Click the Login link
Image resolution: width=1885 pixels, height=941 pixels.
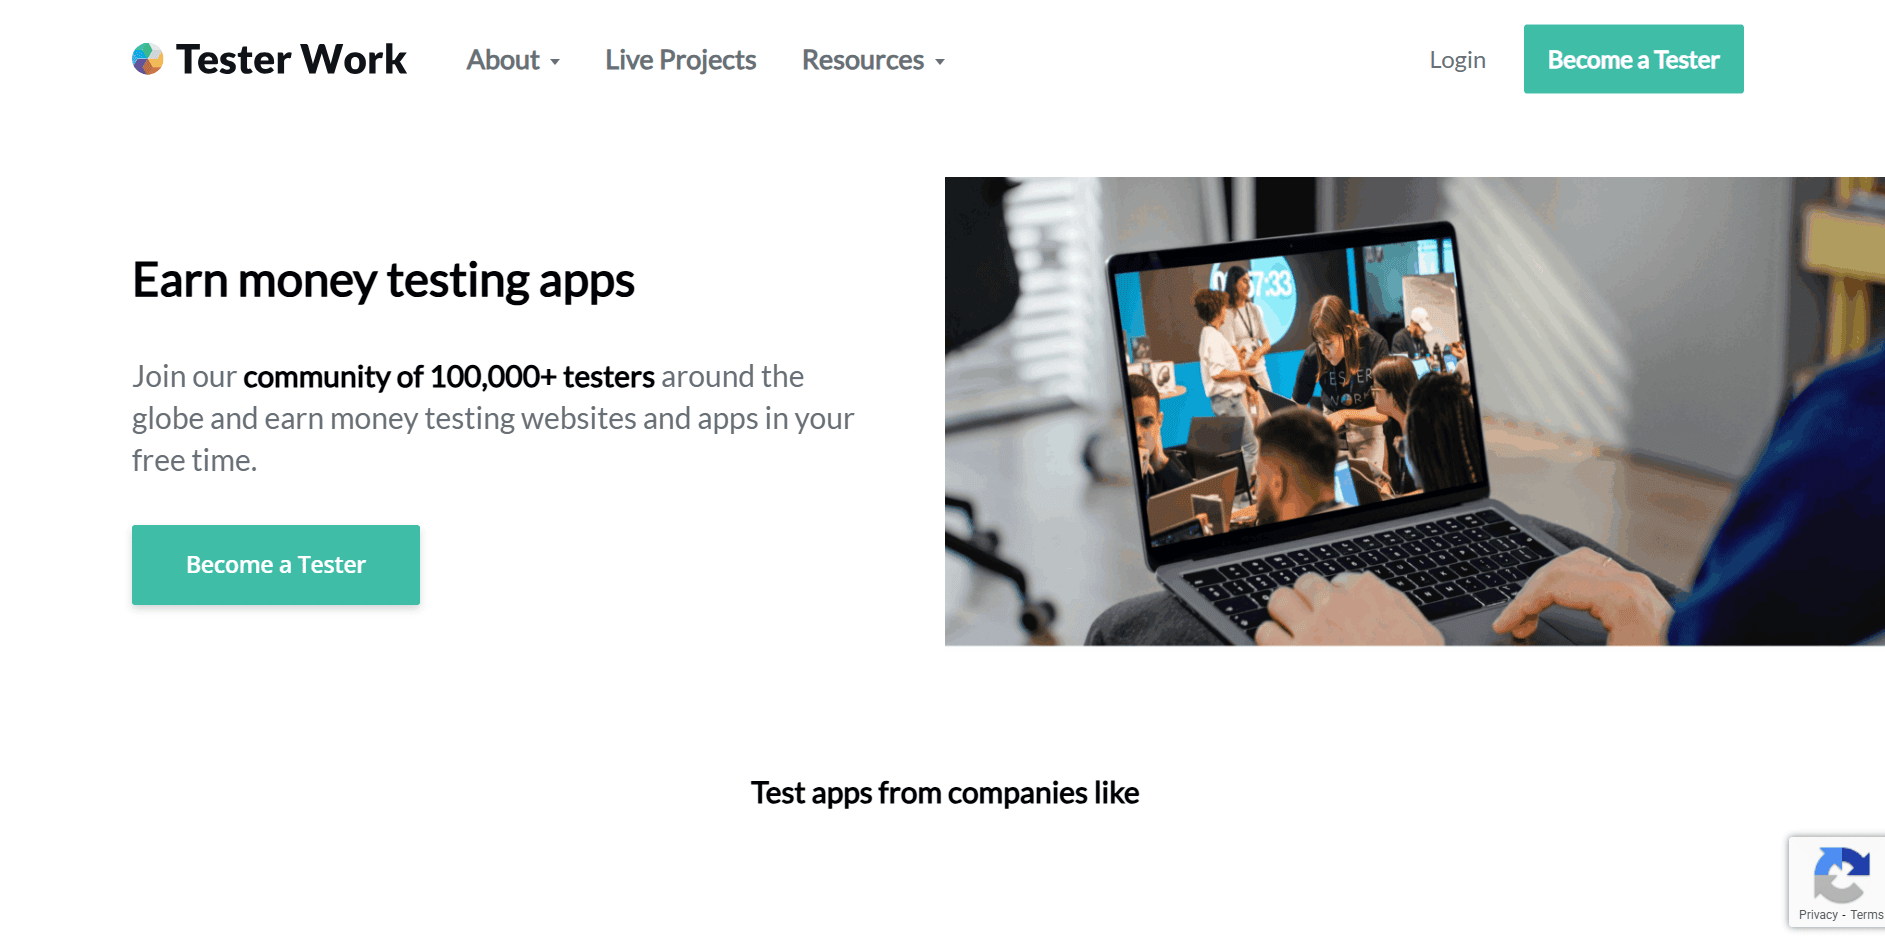[x=1457, y=60]
